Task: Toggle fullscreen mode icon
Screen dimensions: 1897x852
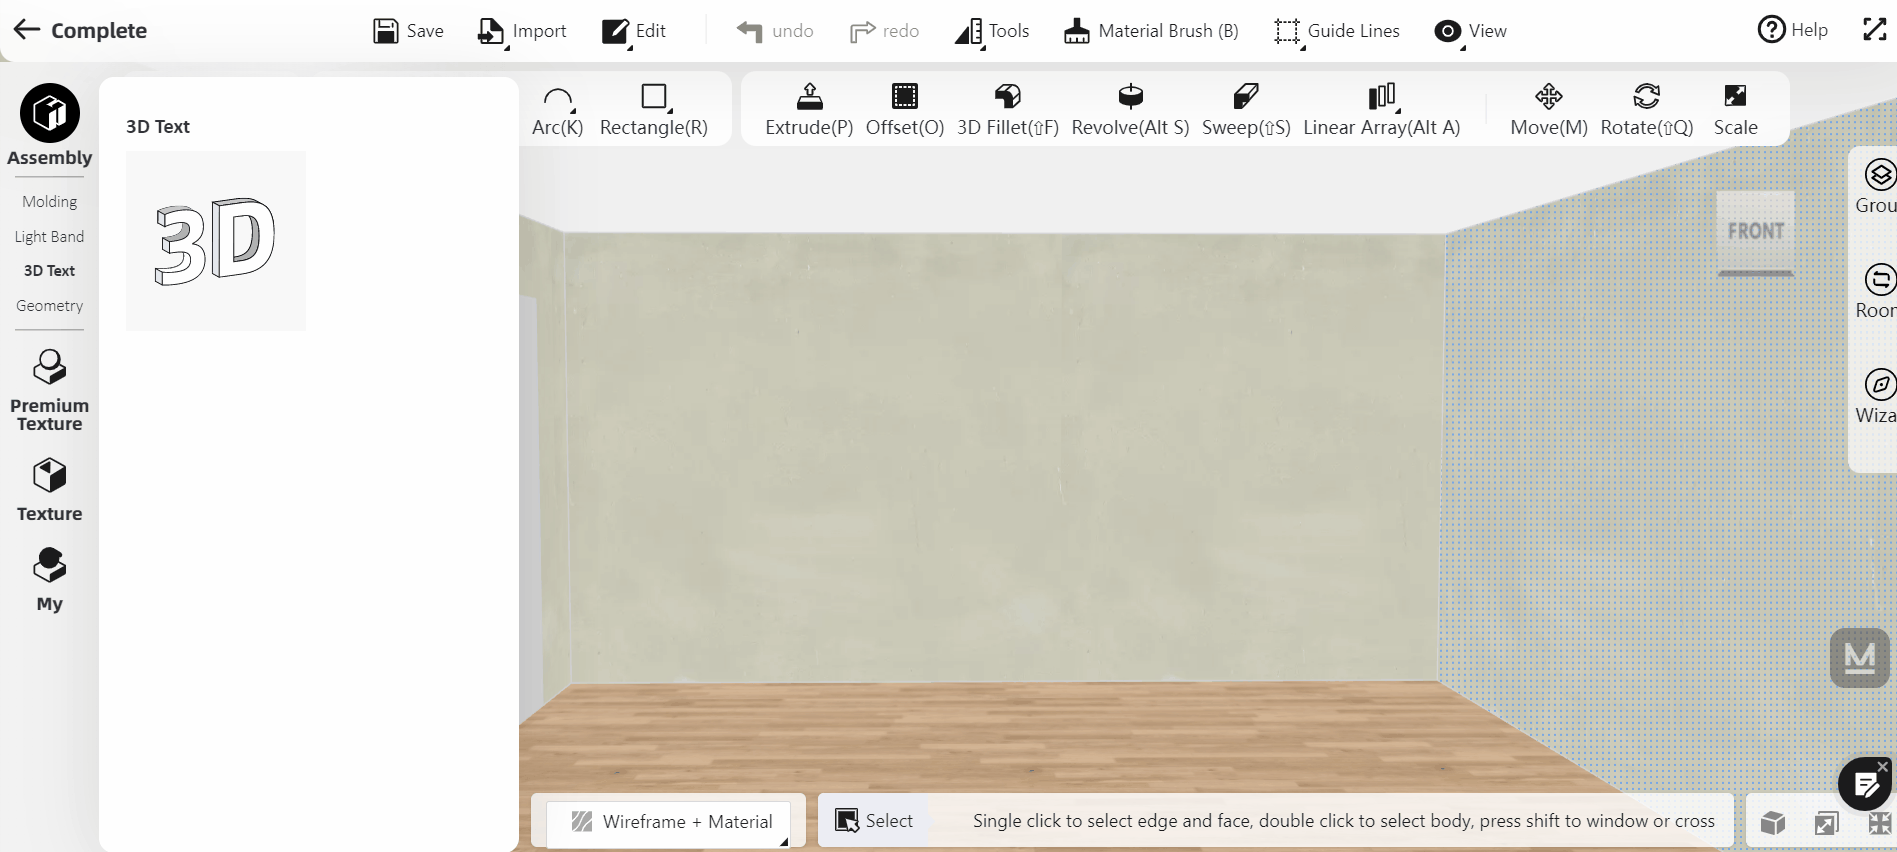Action: (x=1874, y=30)
